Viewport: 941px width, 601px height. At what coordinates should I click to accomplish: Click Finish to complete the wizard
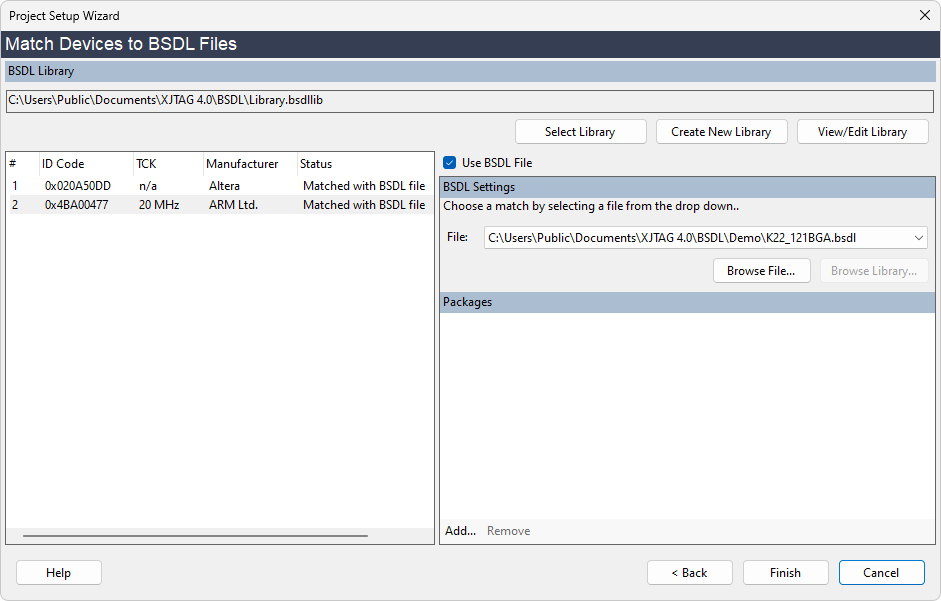[x=785, y=573]
